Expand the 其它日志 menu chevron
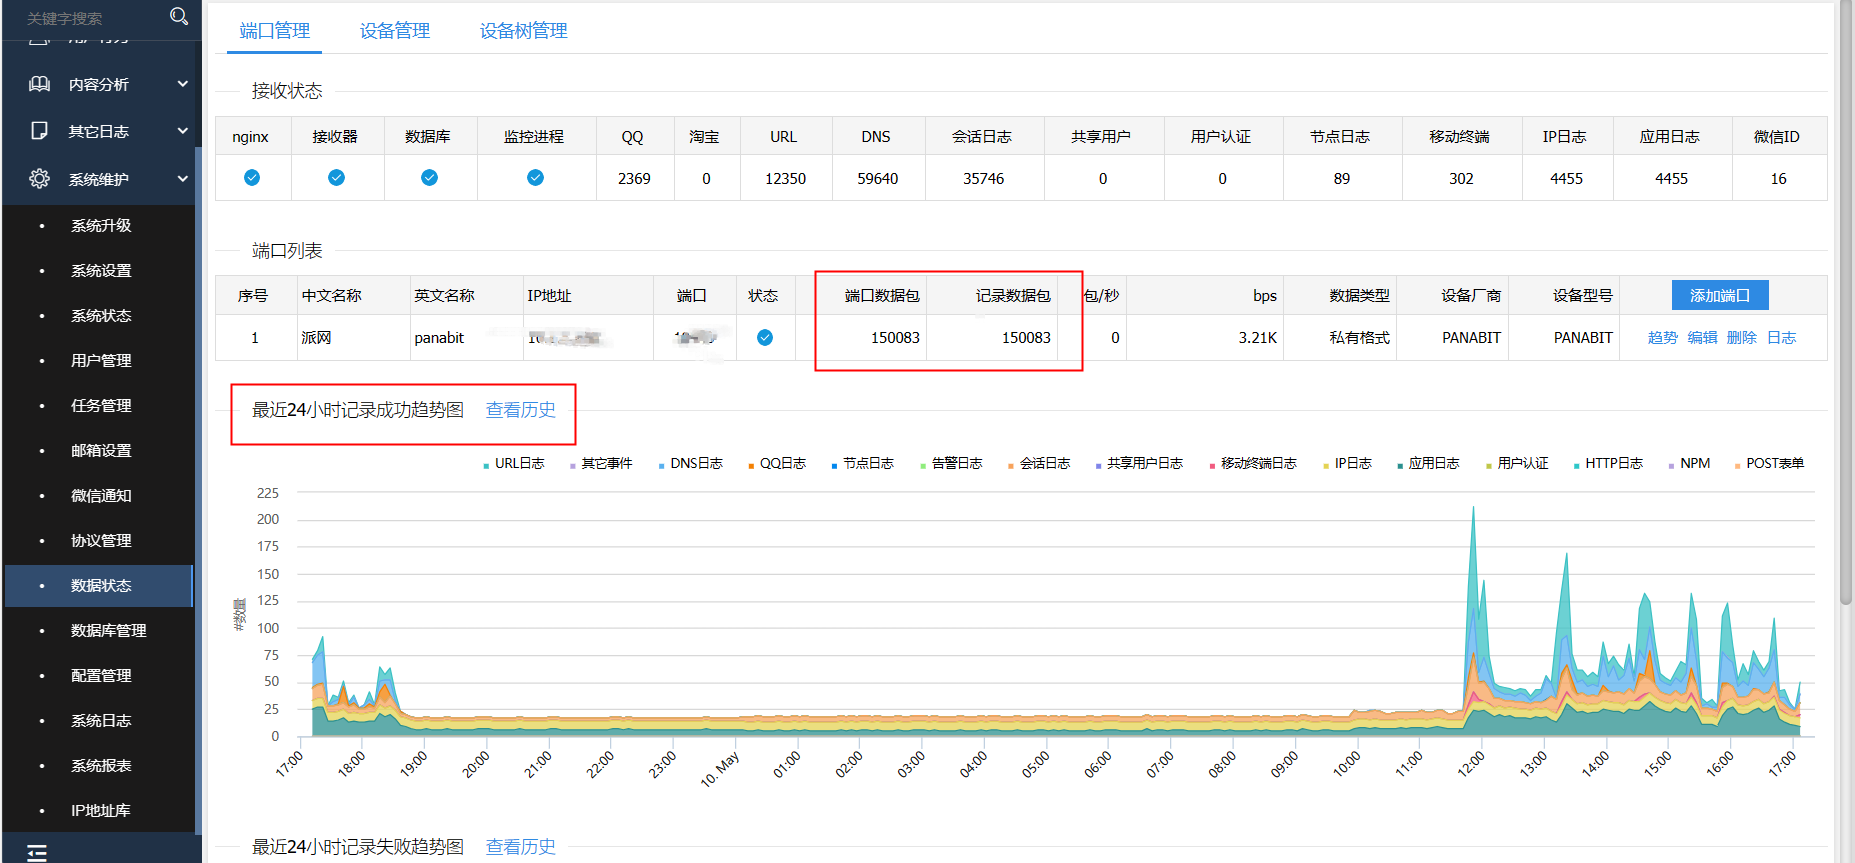 183,131
